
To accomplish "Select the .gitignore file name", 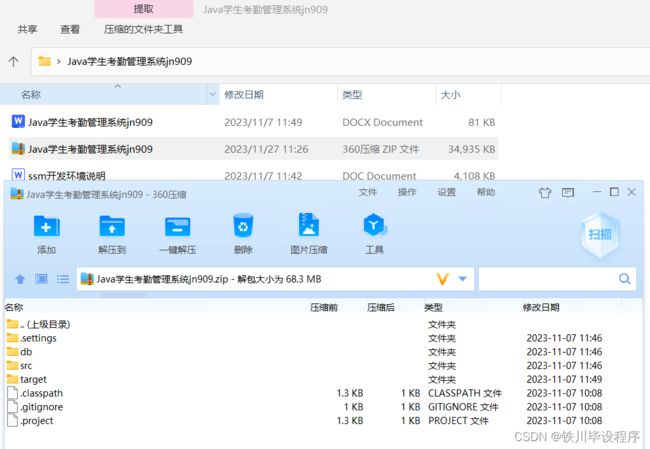I will click(41, 407).
